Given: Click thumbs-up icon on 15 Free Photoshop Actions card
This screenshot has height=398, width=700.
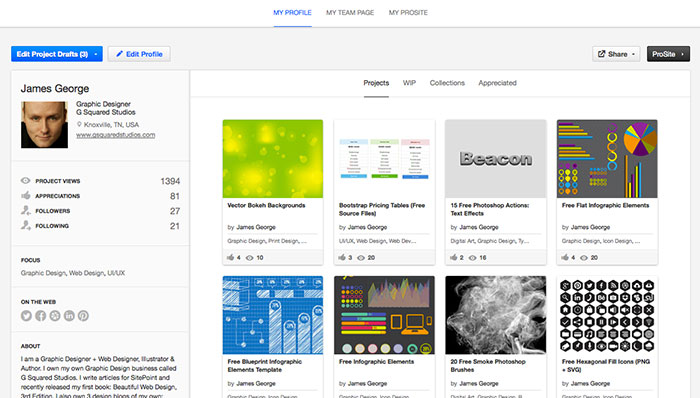Looking at the screenshot, I should coord(454,257).
